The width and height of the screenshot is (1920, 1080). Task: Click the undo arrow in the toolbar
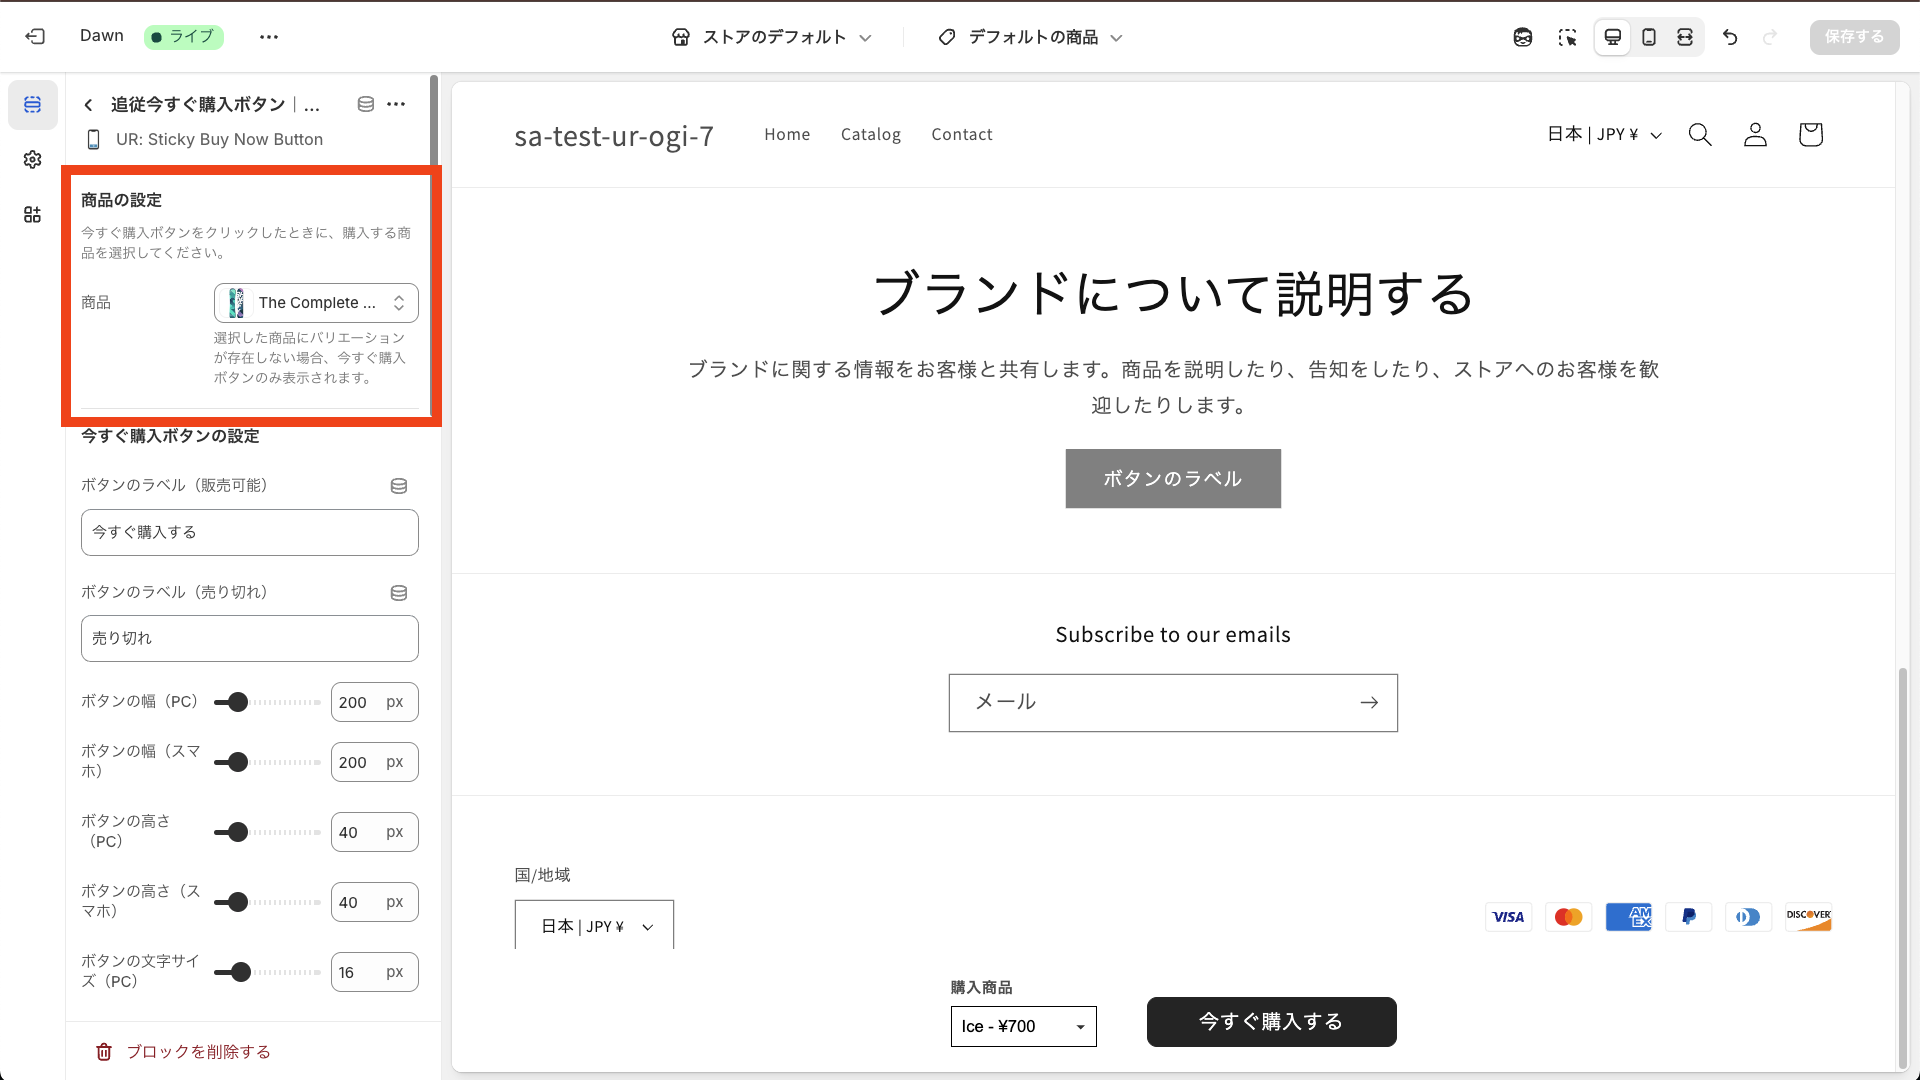point(1730,37)
